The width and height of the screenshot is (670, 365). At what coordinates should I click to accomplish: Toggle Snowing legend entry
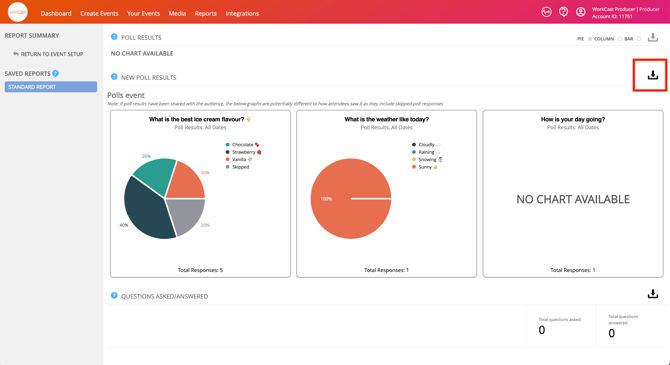pyautogui.click(x=427, y=159)
